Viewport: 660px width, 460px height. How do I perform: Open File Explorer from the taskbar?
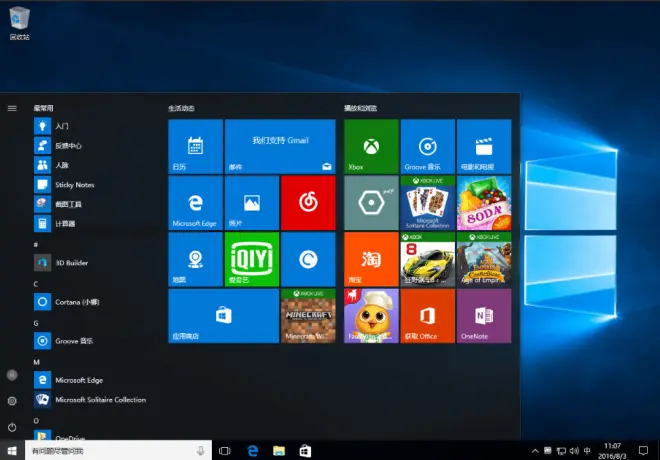pos(279,451)
